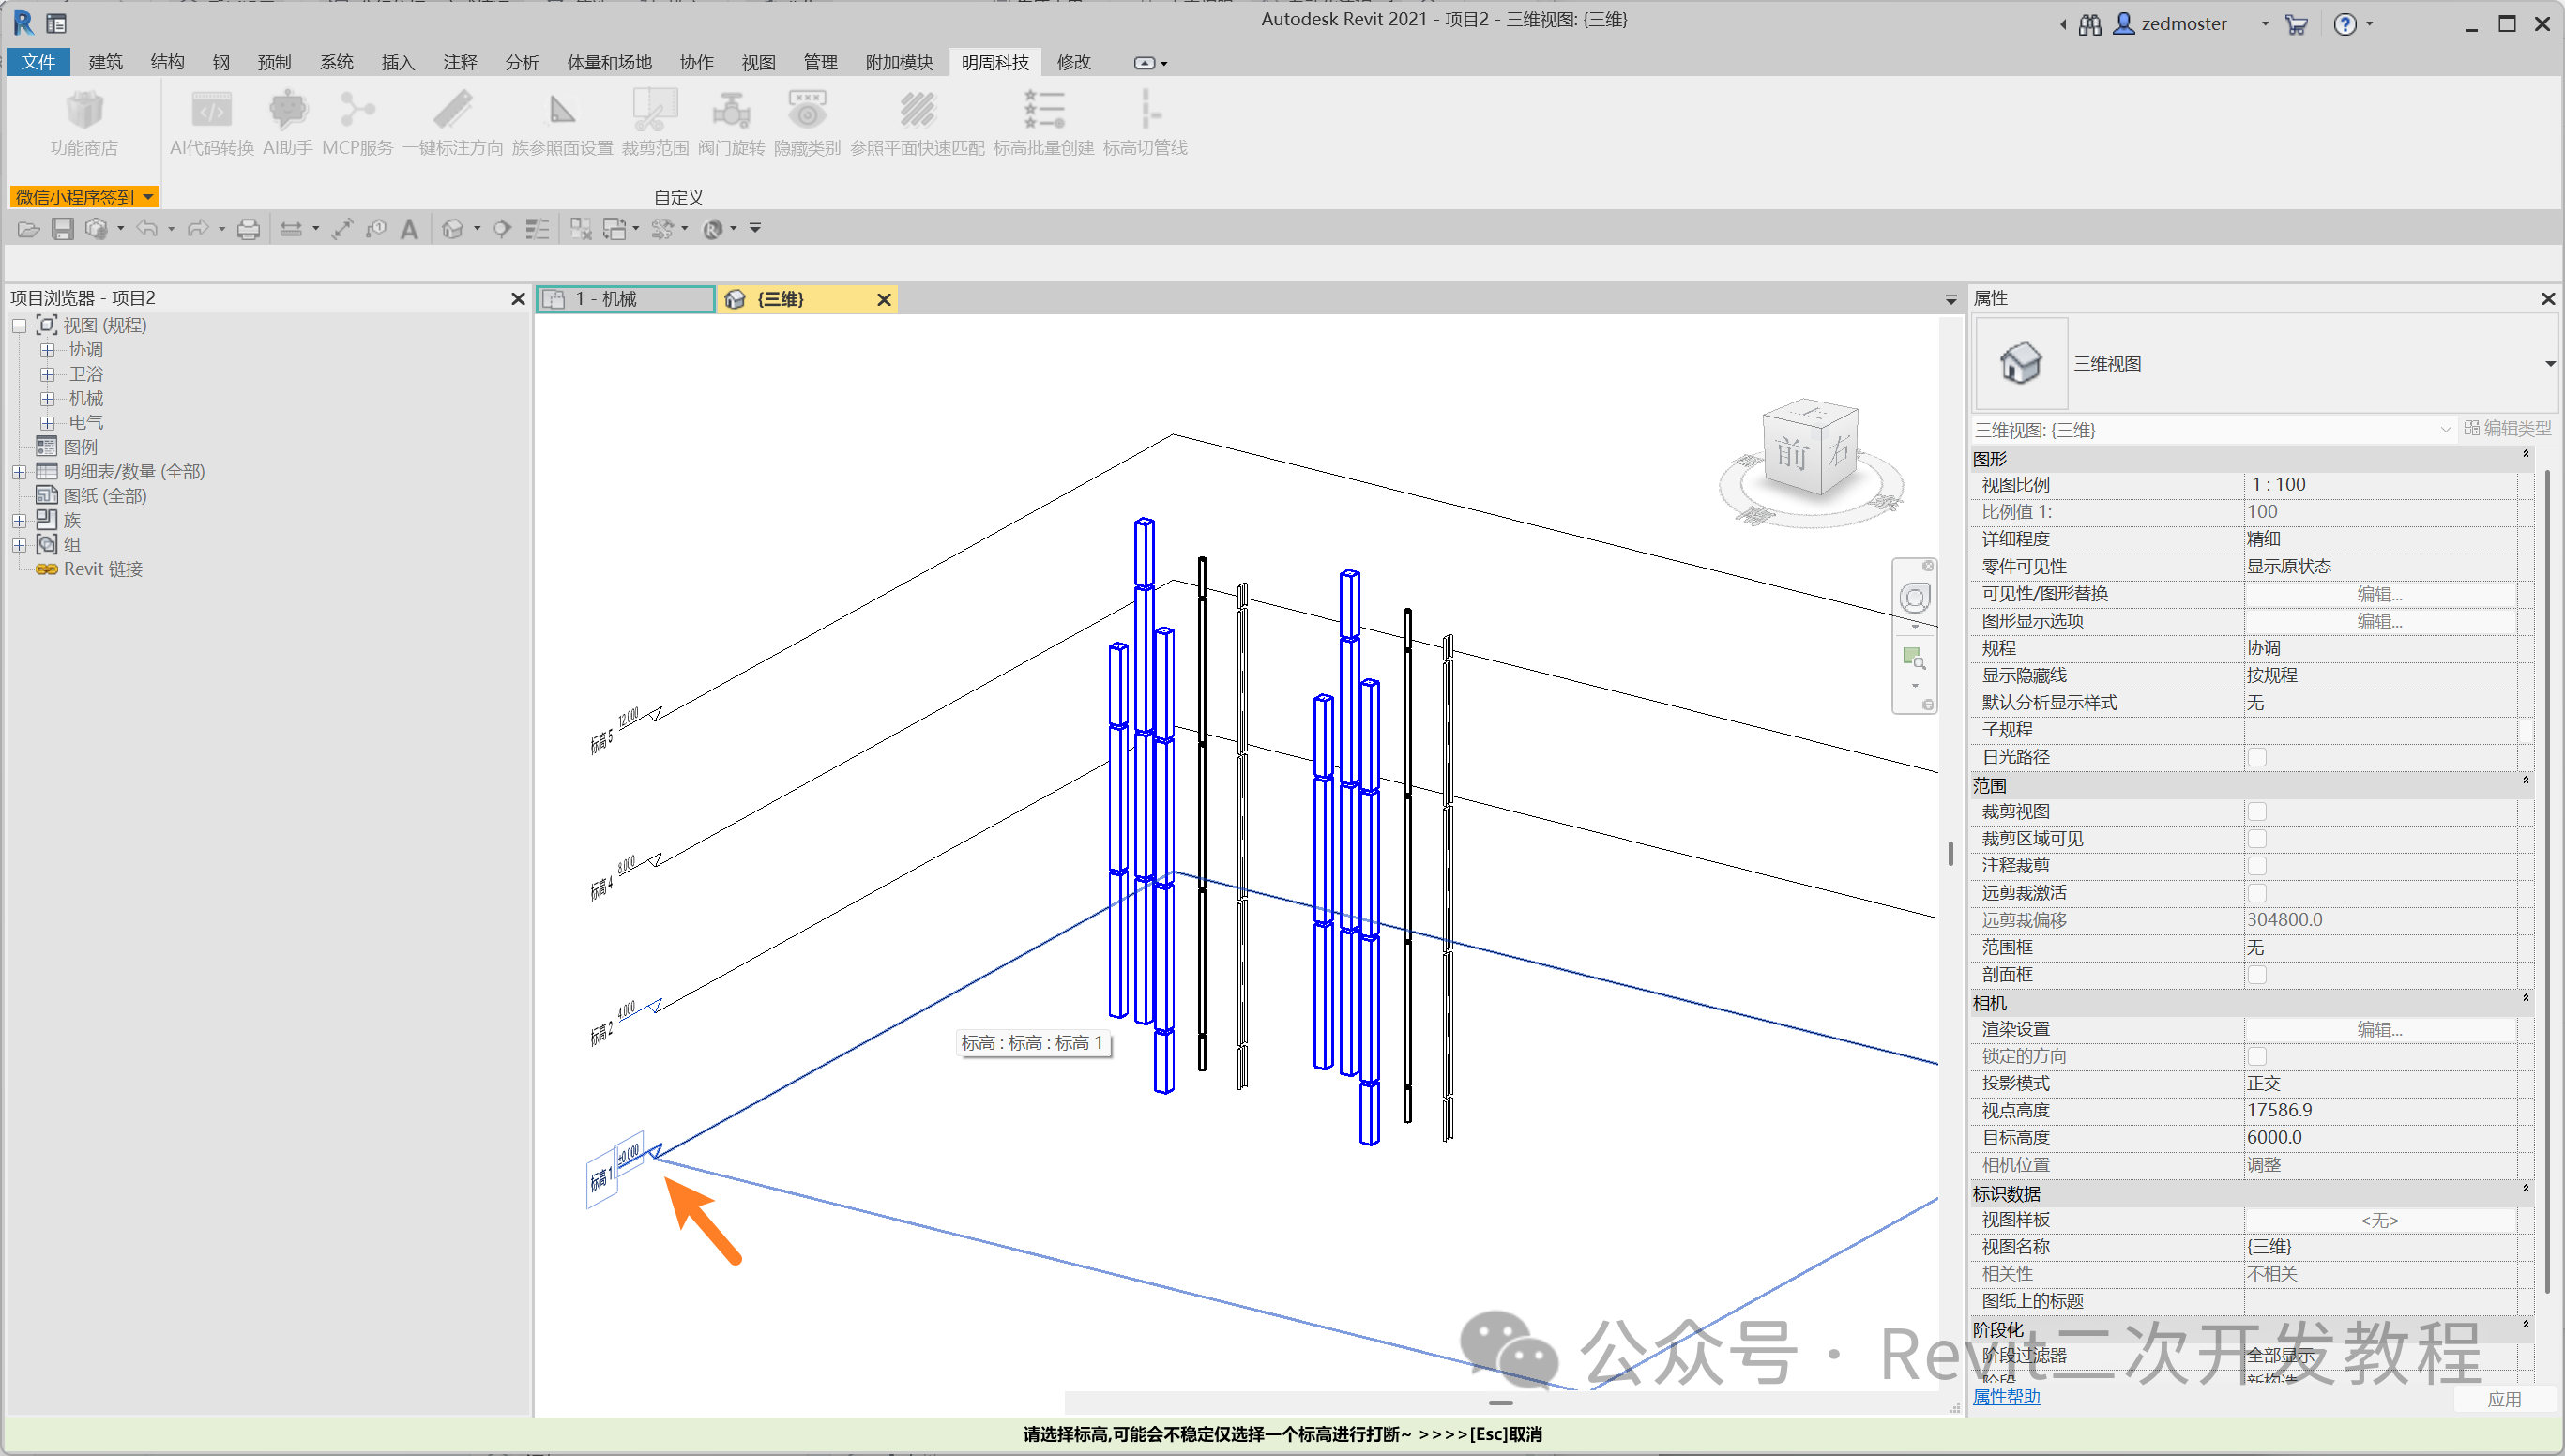Check the 剖面框 checkbox
The image size is (2565, 1456).
click(2257, 974)
